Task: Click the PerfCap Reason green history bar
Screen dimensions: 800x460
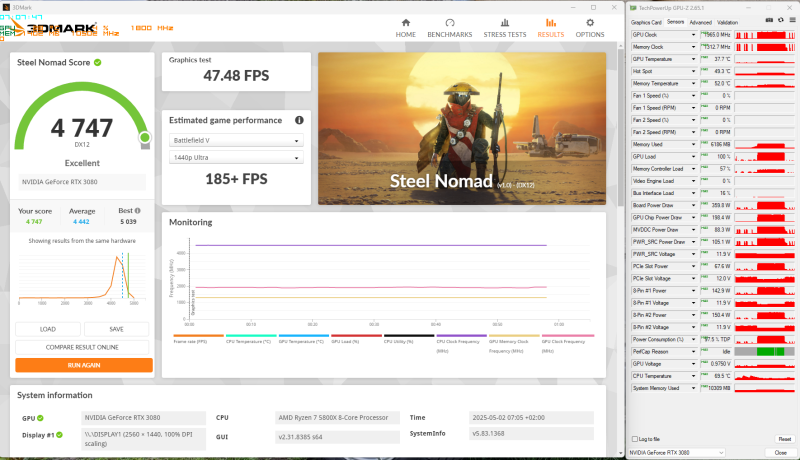Action: [770, 351]
